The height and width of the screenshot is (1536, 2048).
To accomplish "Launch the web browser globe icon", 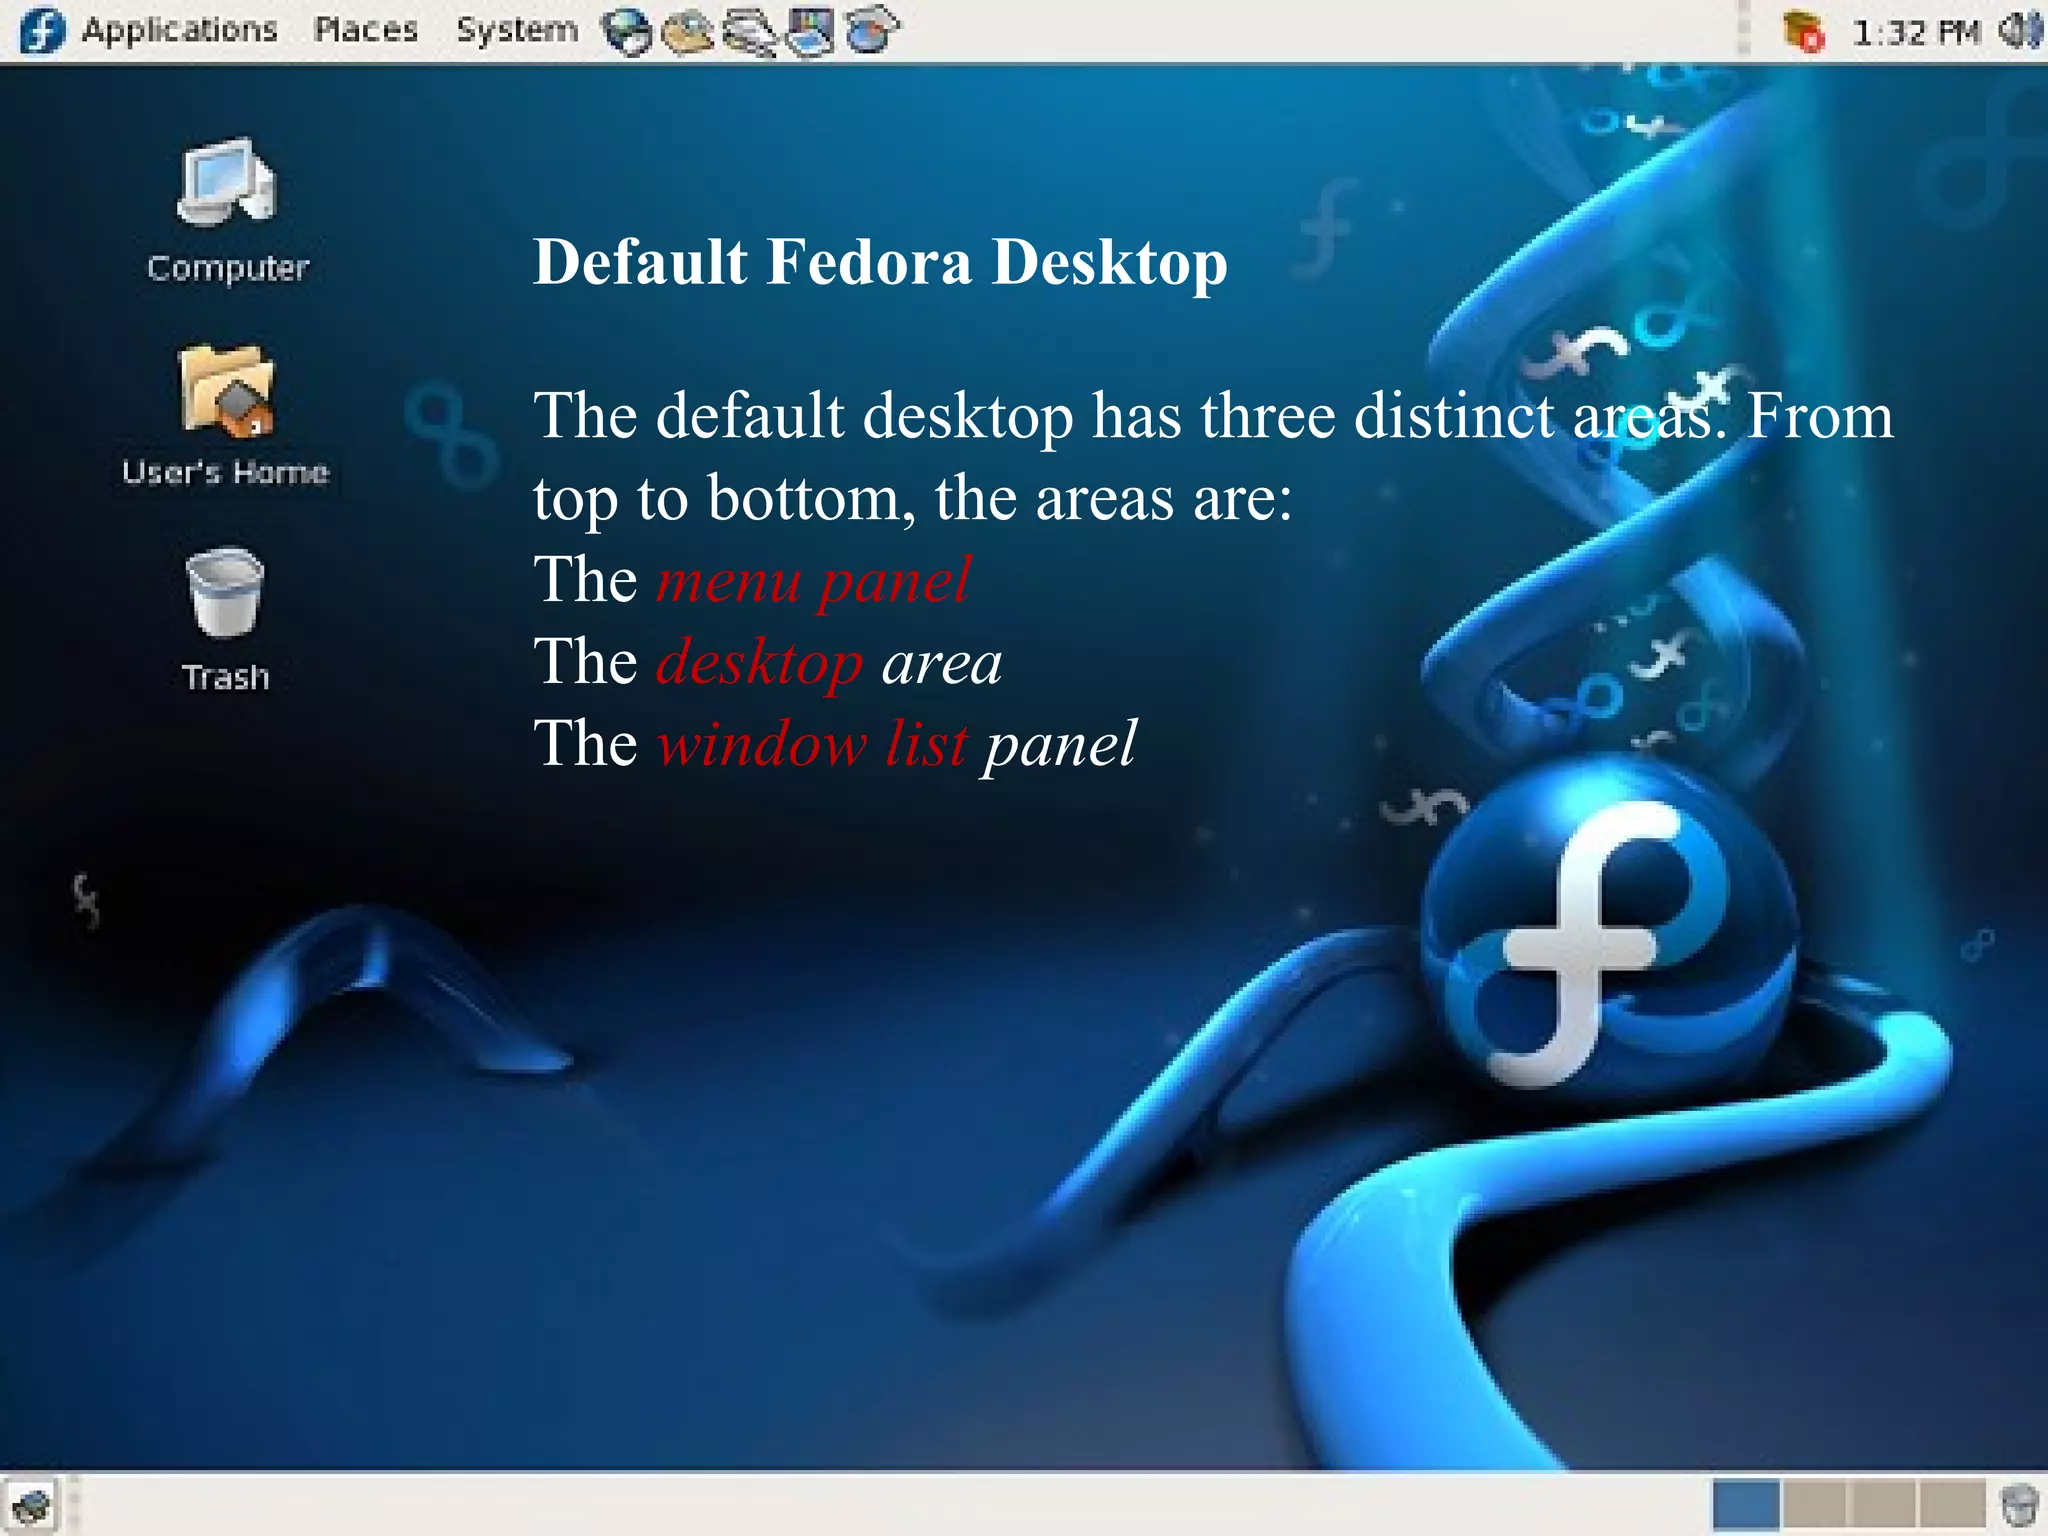I will [x=628, y=32].
